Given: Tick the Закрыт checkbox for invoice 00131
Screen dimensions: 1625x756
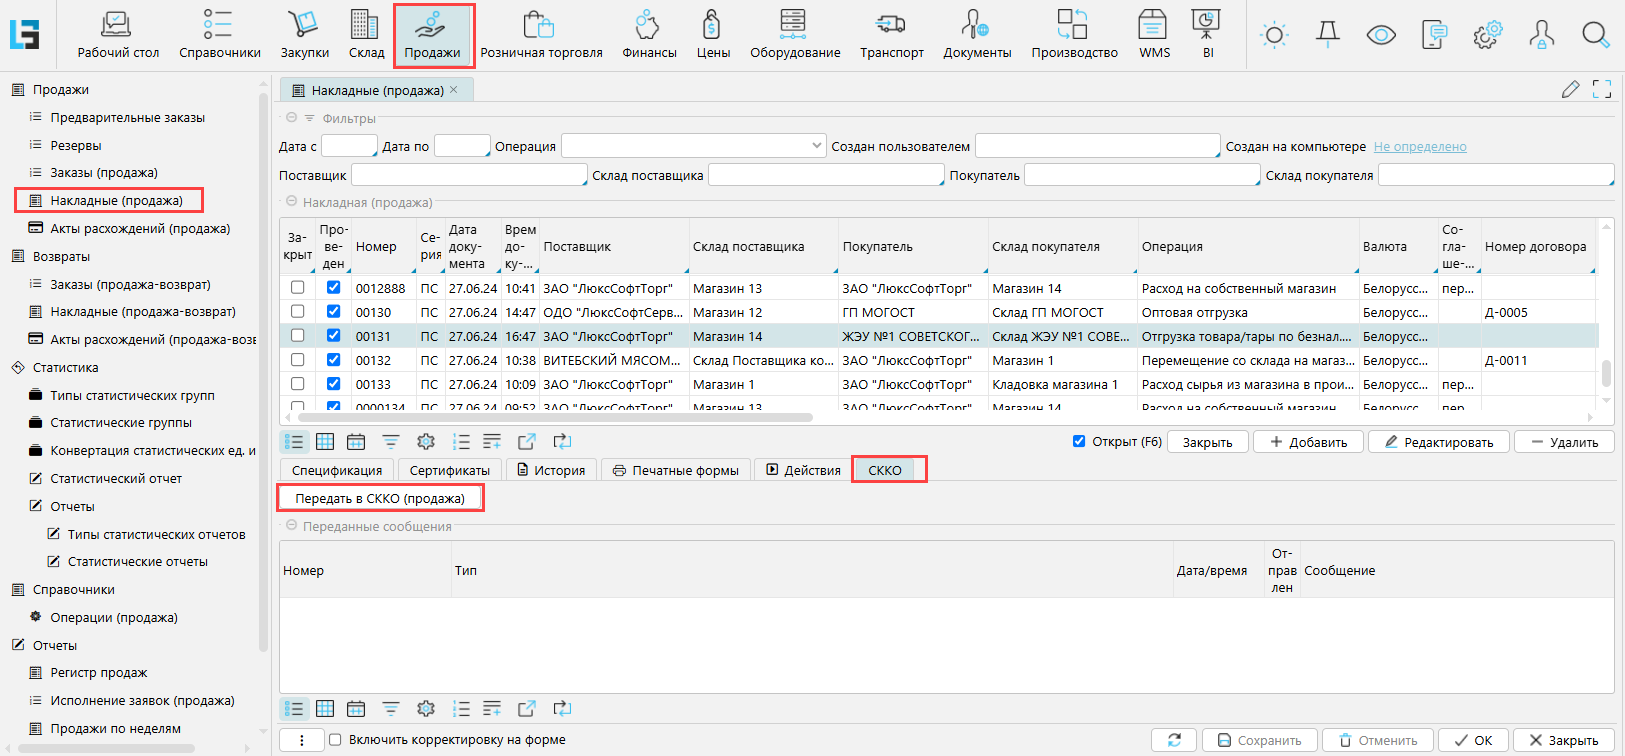Looking at the screenshot, I should tap(297, 336).
